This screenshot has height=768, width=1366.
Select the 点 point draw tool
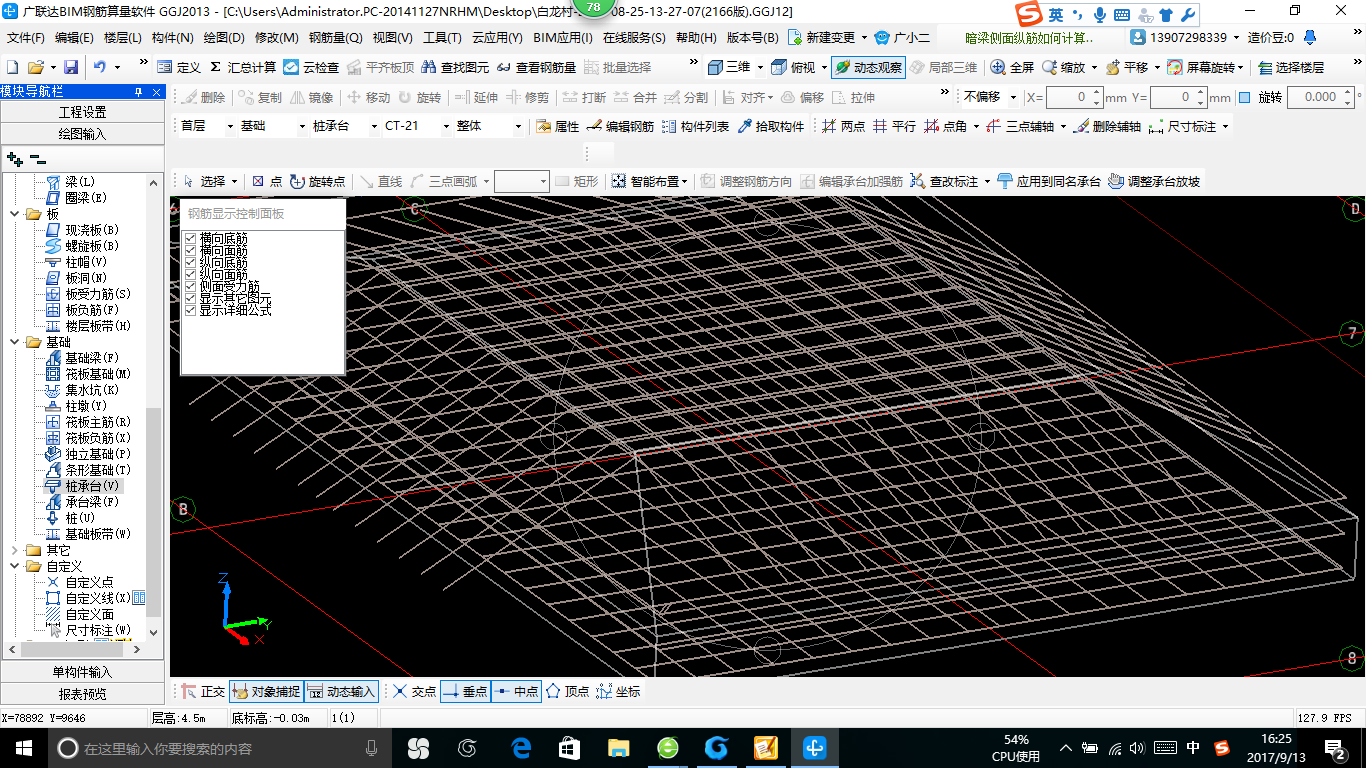click(267, 181)
